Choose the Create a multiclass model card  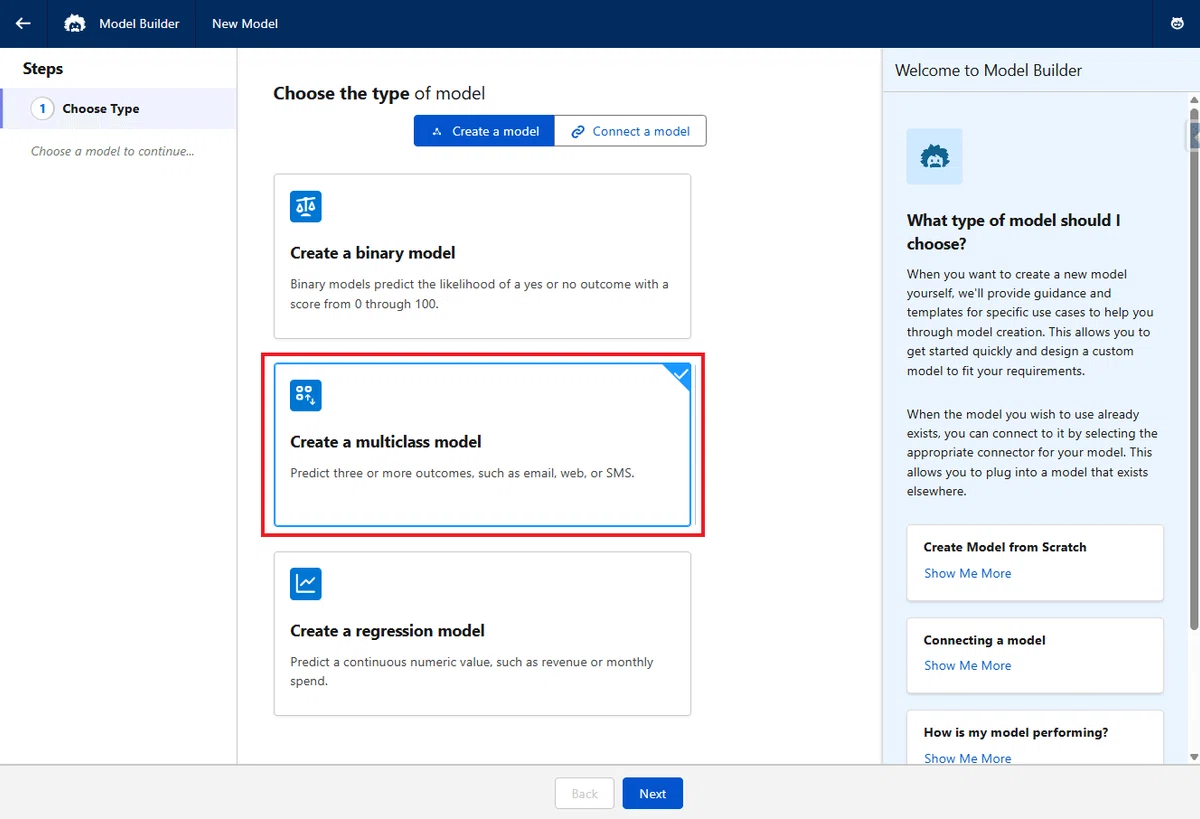click(x=482, y=444)
